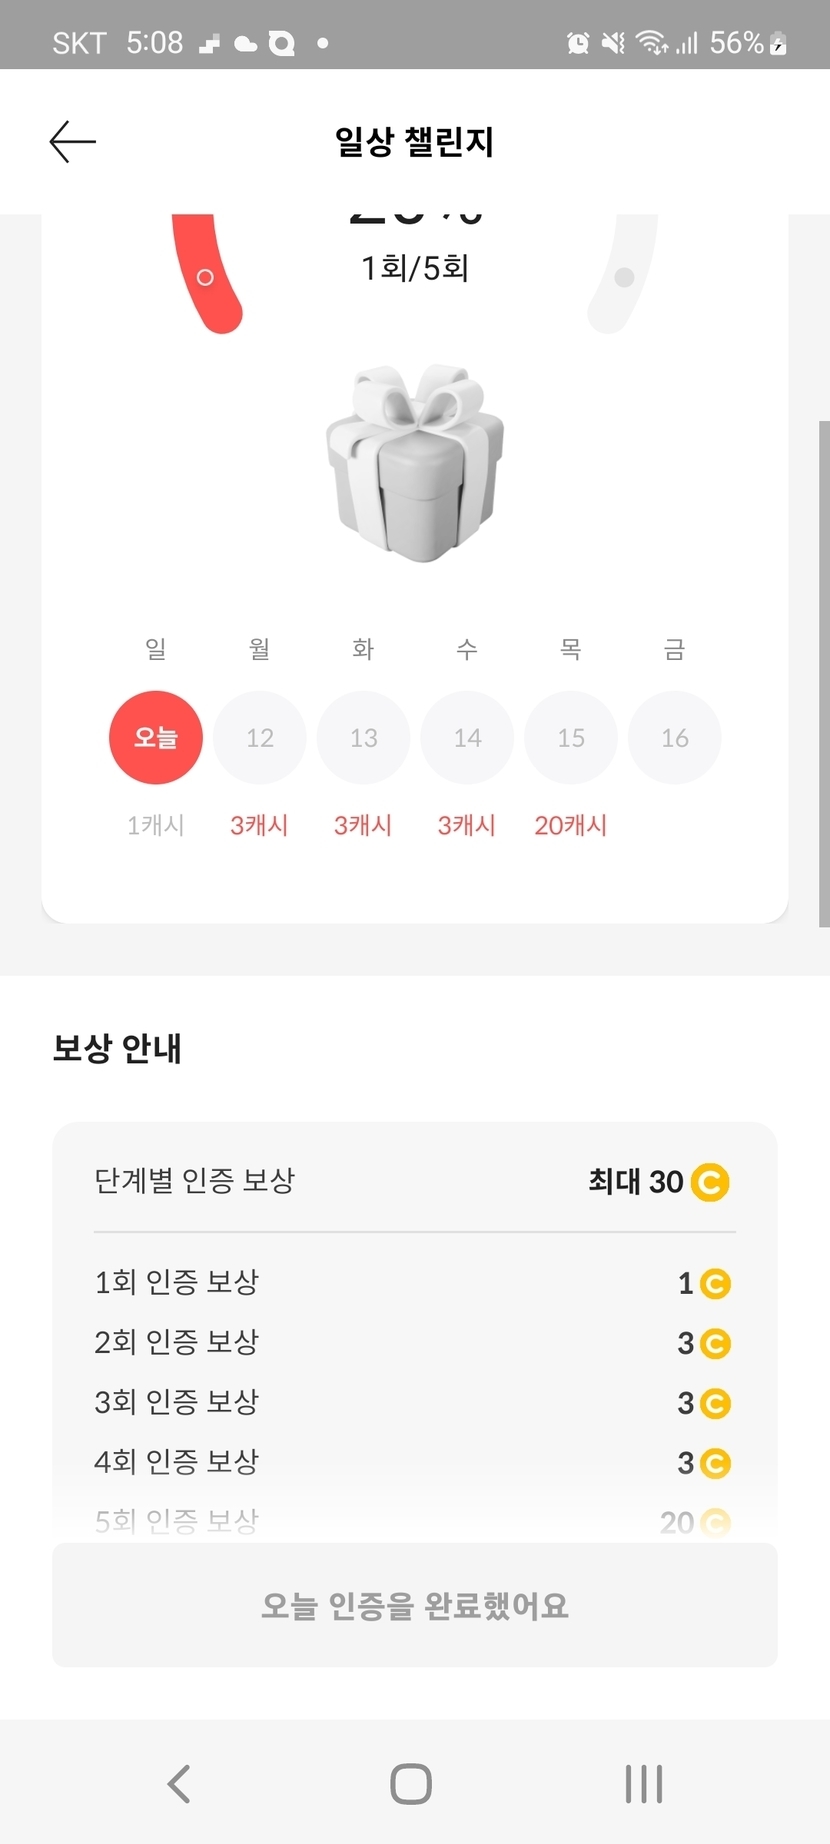Screen dimensions: 830x1844
Task: Select day 16 circle
Action: coord(675,738)
